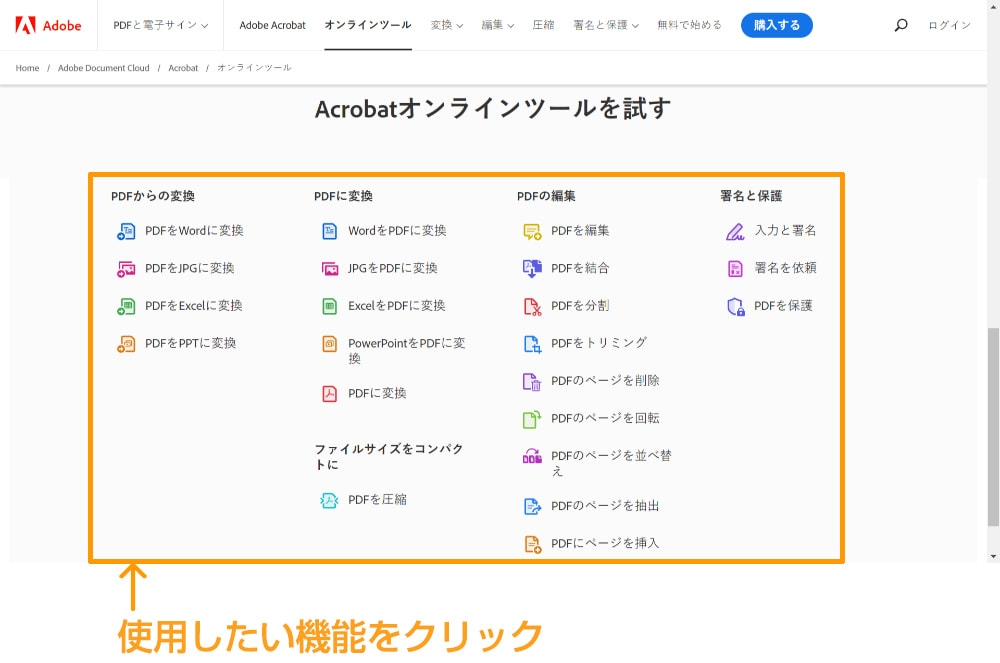Open the Adobe Acrobat nav item
The width and height of the screenshot is (1000, 663).
point(272,25)
